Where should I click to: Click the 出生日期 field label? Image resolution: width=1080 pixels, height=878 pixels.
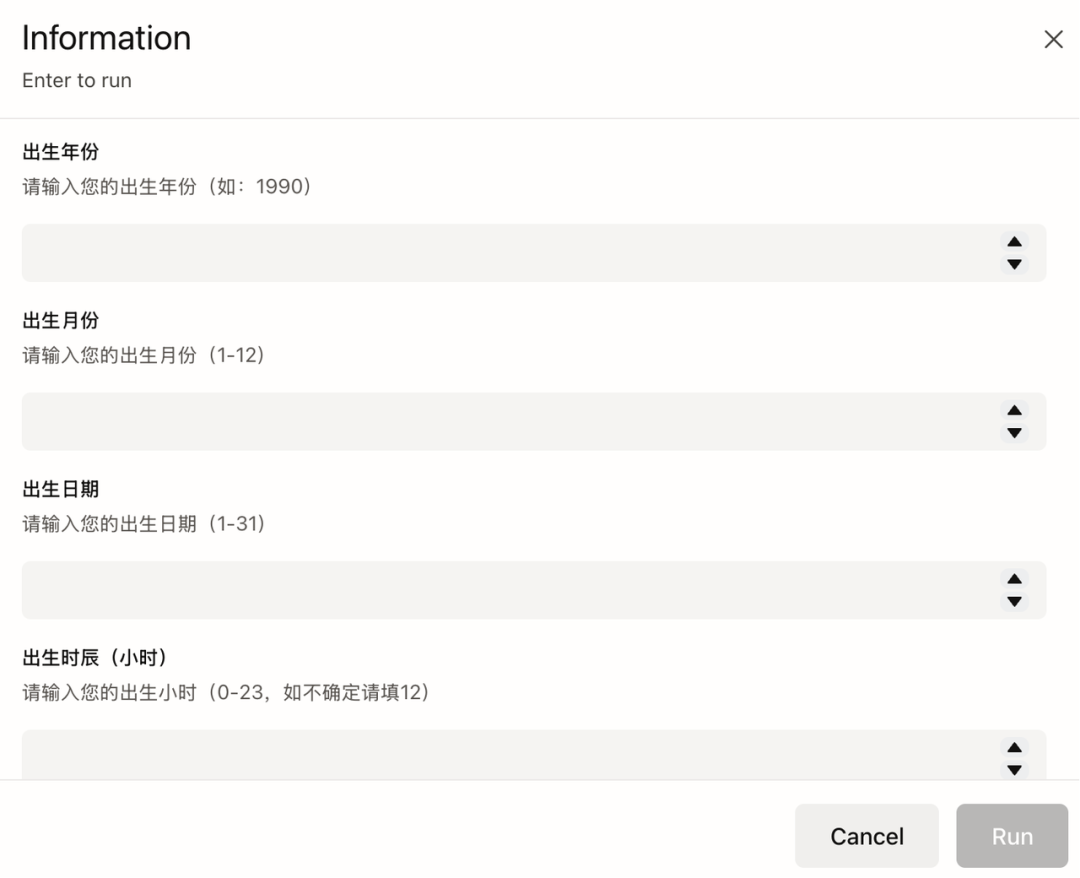pos(61,489)
